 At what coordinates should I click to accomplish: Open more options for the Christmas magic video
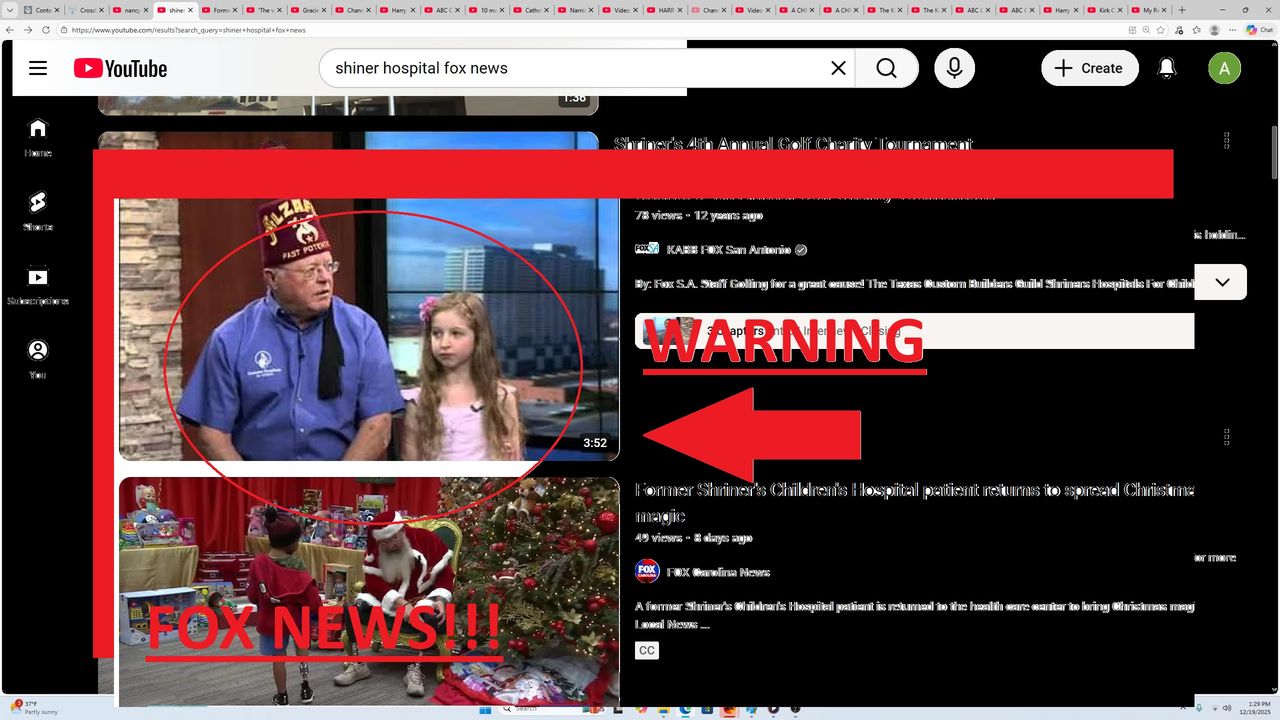tap(1227, 437)
